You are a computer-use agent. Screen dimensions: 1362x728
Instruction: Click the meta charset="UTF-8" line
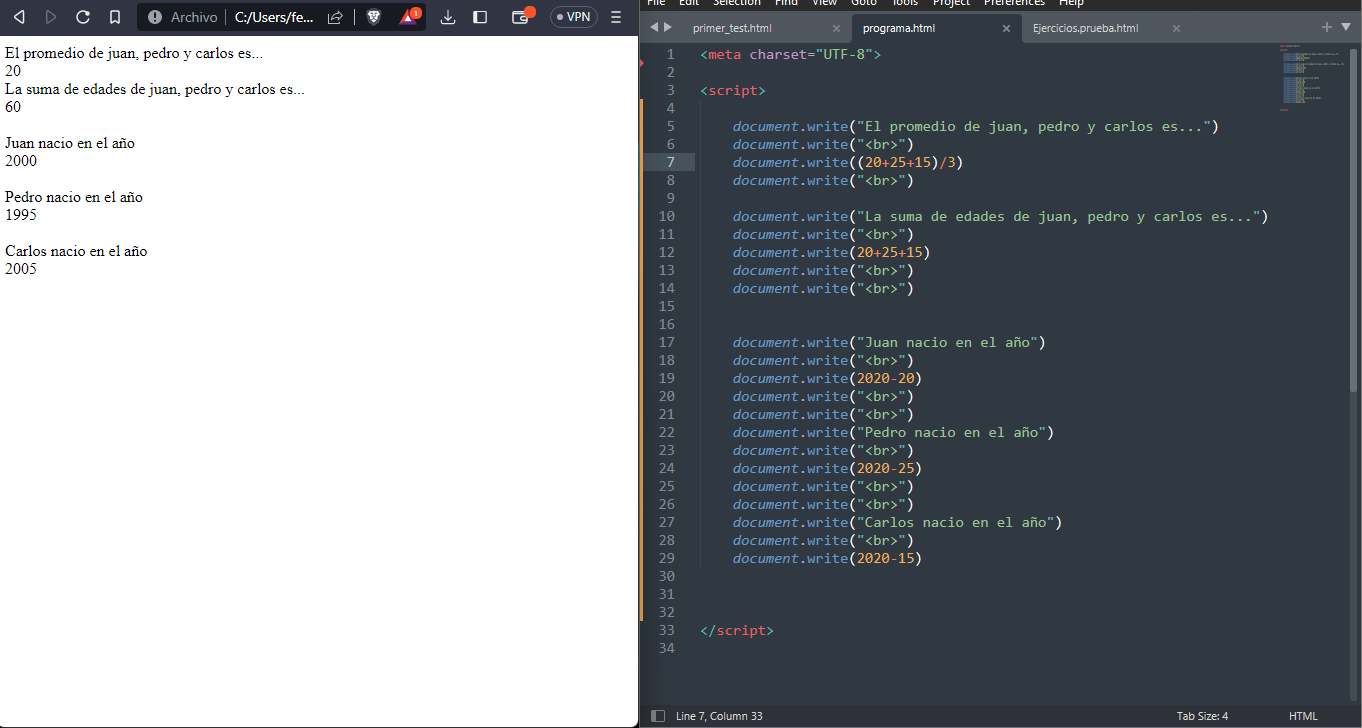(x=791, y=54)
